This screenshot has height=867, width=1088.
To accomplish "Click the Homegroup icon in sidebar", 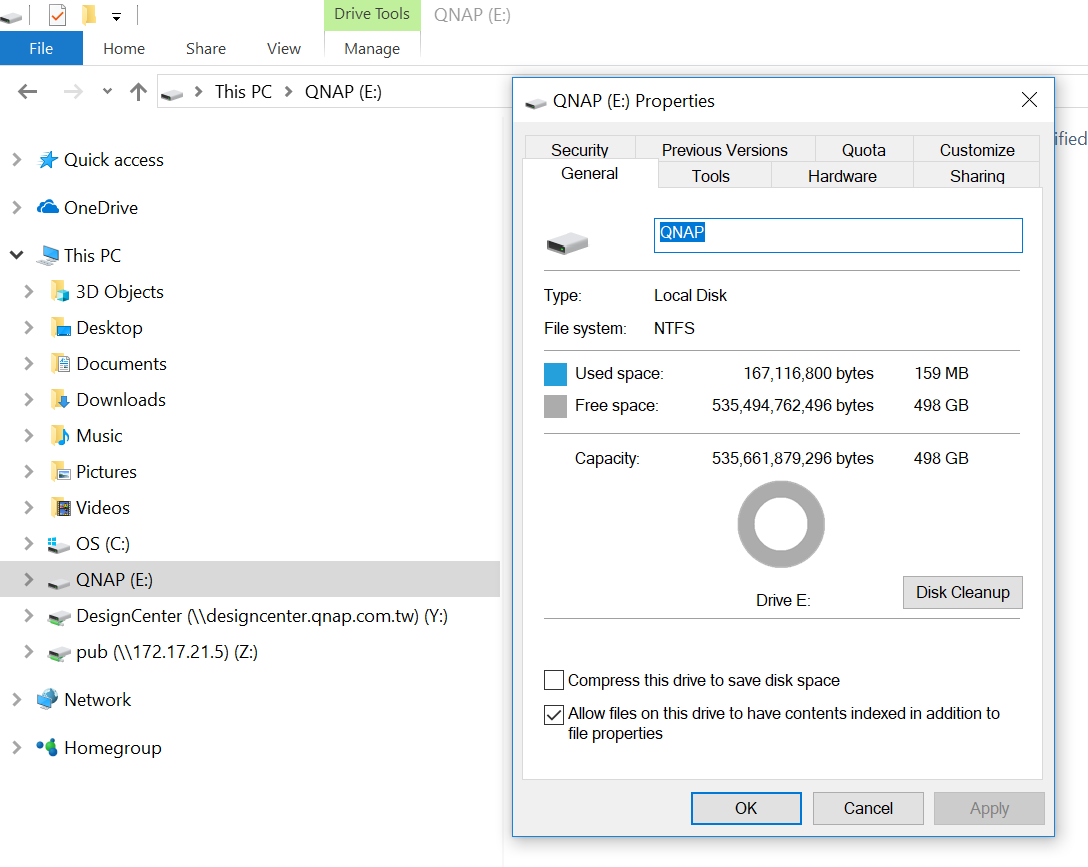I will (47, 748).
